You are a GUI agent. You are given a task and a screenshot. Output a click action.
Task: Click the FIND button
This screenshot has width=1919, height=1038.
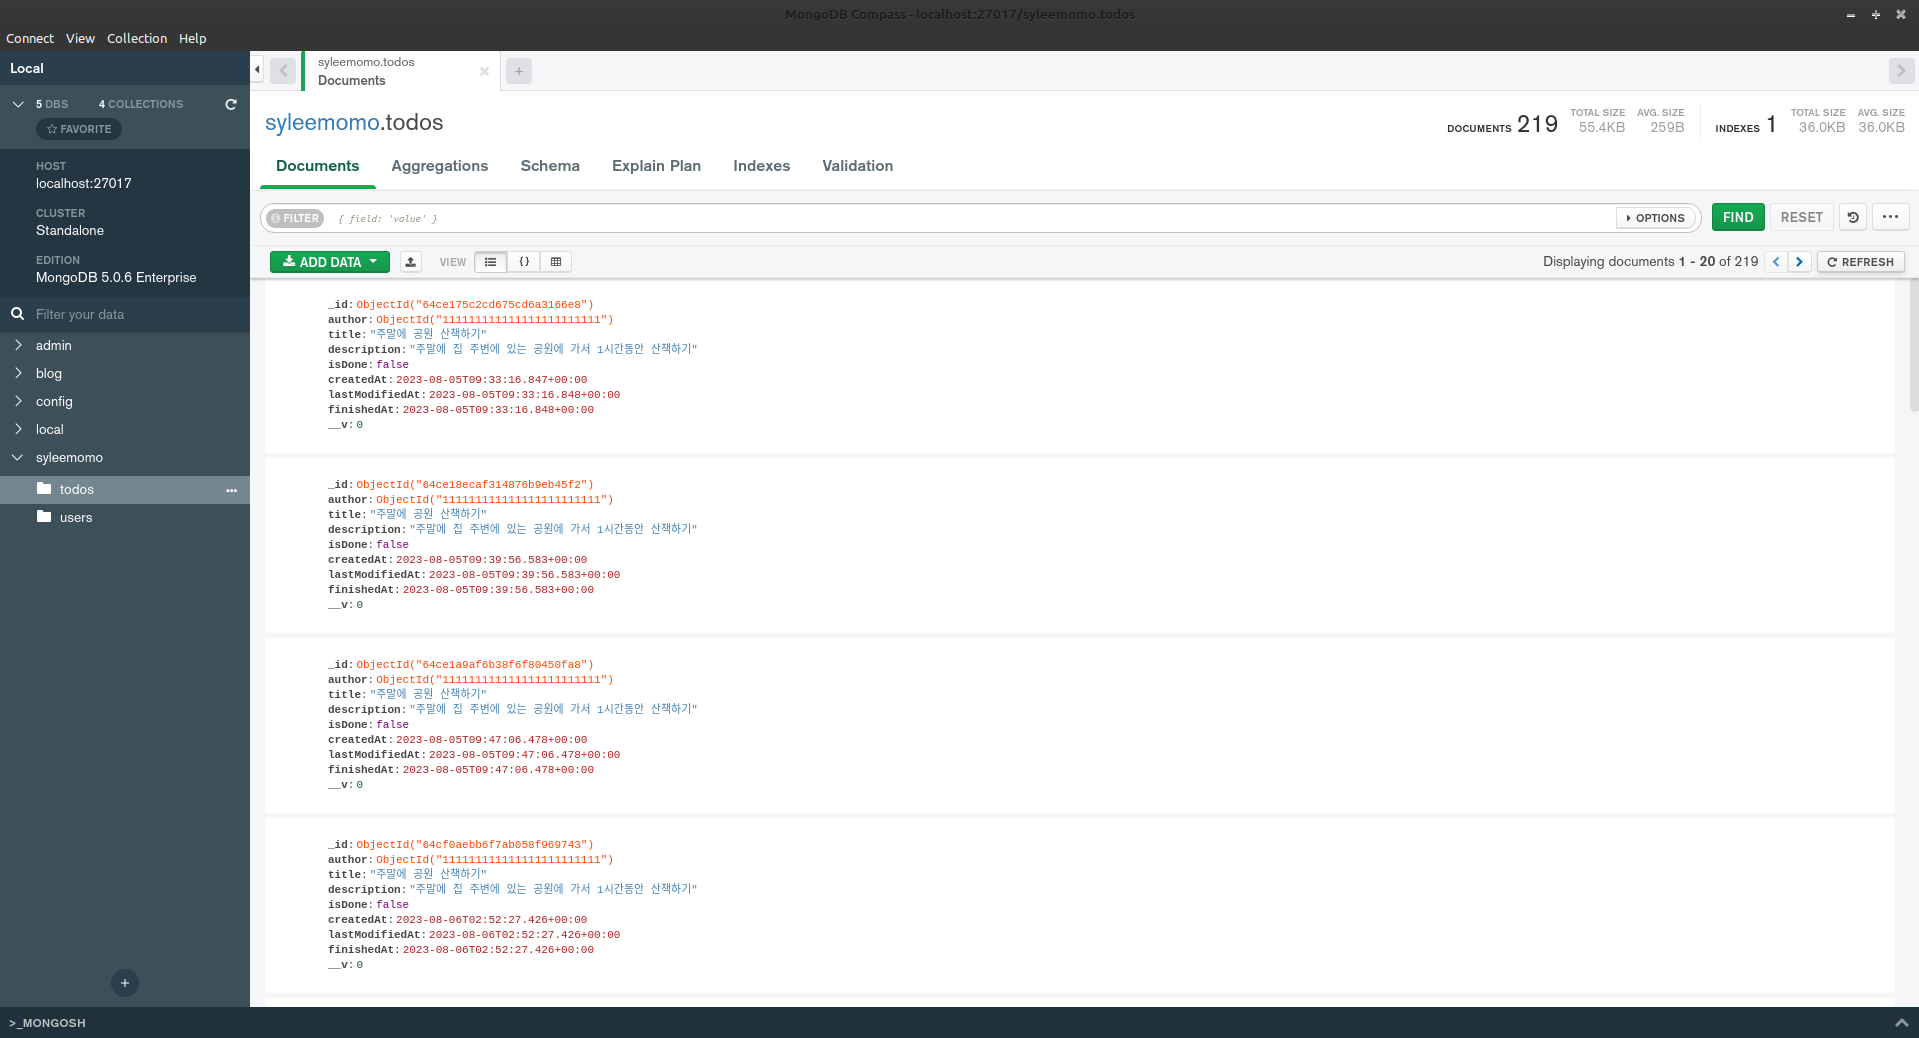point(1738,217)
